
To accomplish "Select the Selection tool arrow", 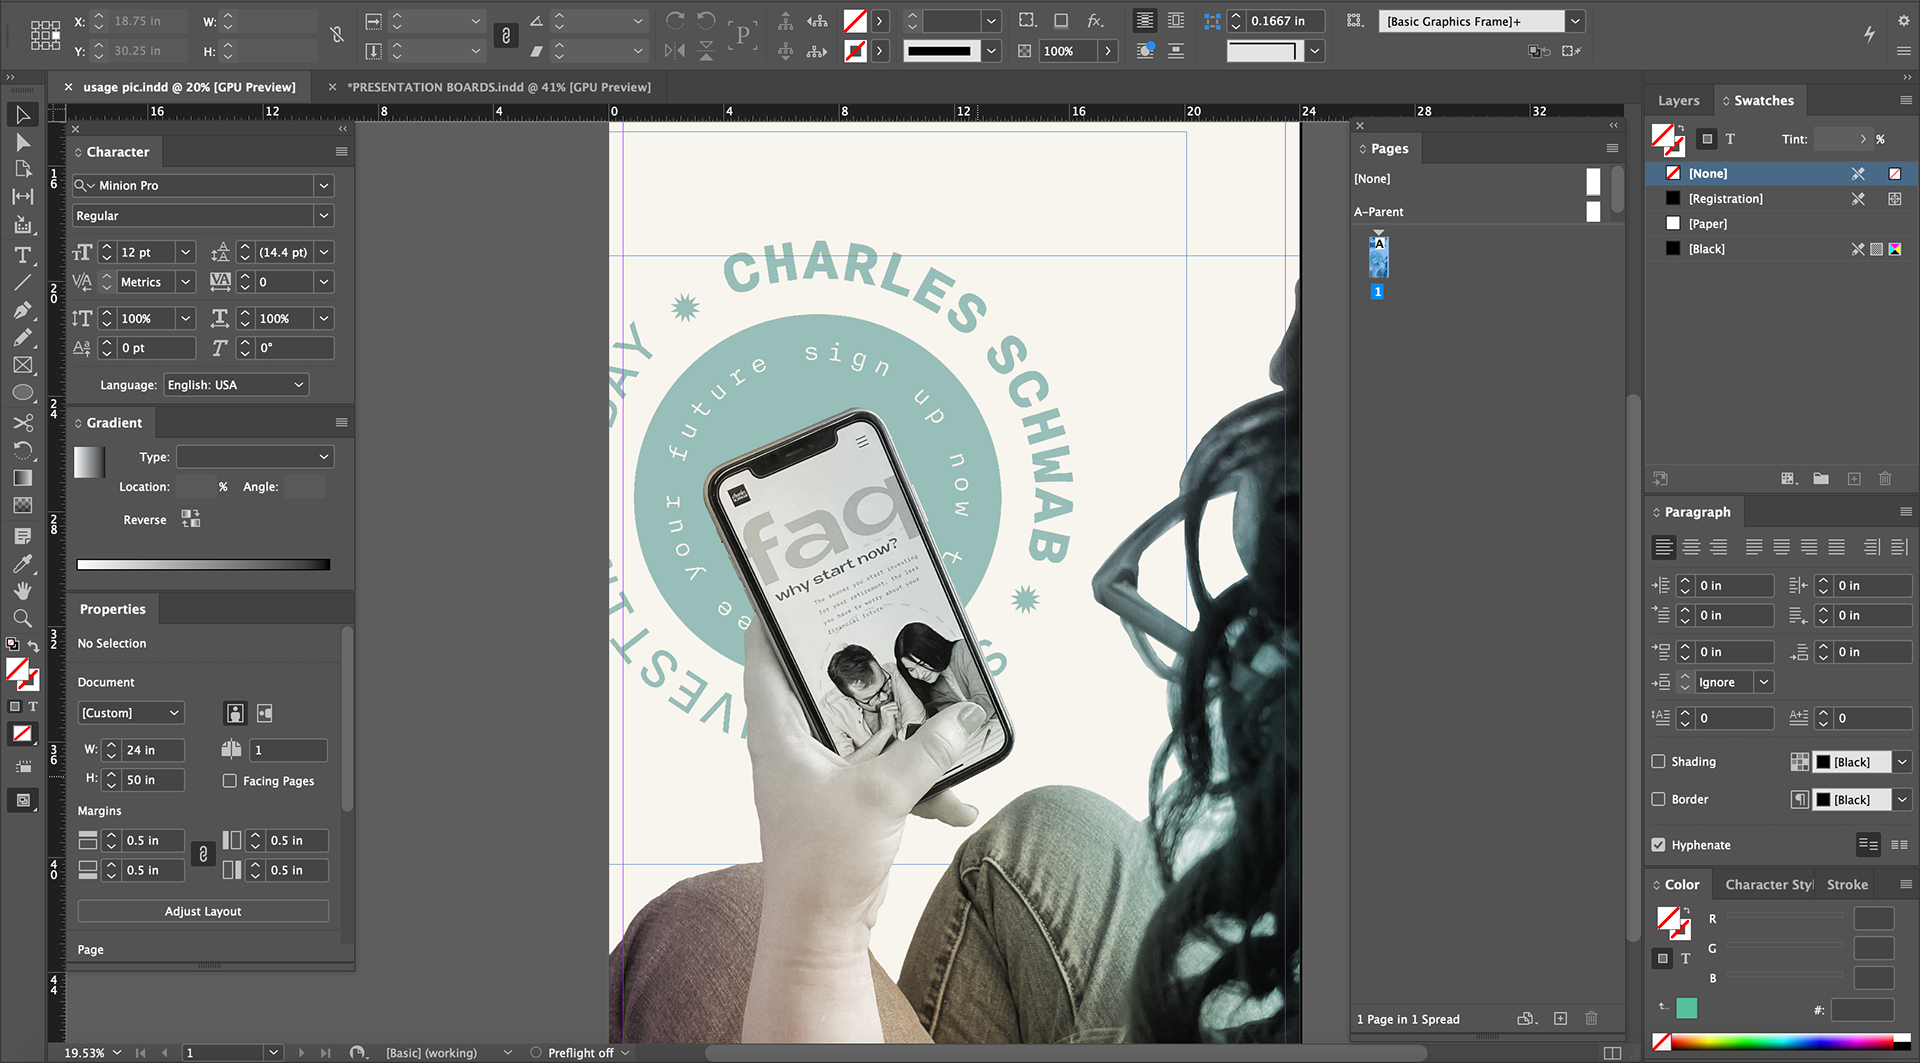I will [22, 114].
